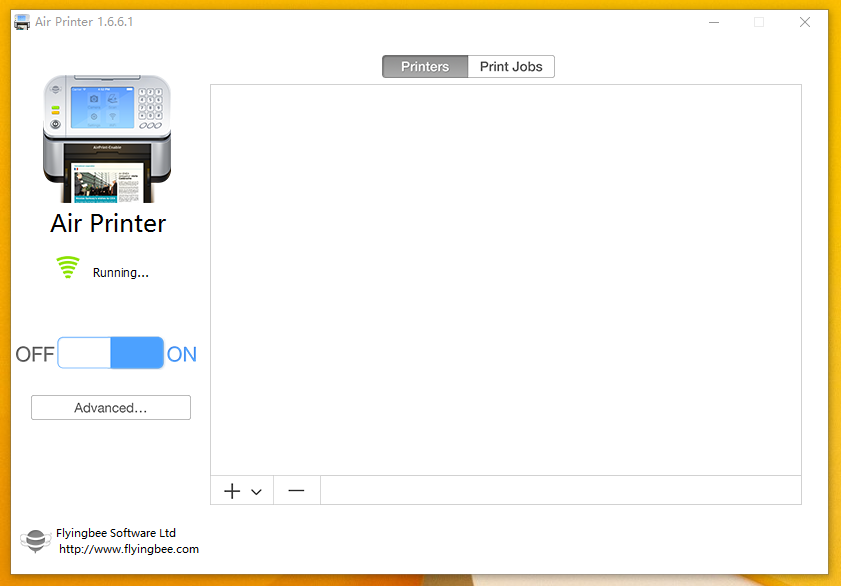Click the Running... status text
This screenshot has height=586, width=841.
point(121,273)
